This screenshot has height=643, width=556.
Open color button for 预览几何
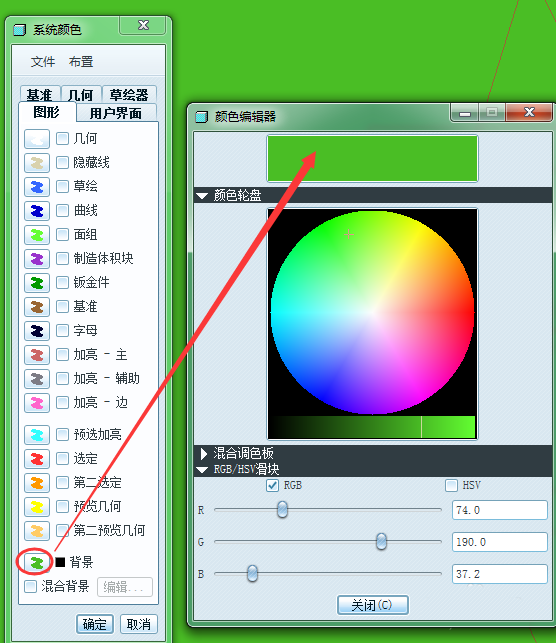(37, 507)
